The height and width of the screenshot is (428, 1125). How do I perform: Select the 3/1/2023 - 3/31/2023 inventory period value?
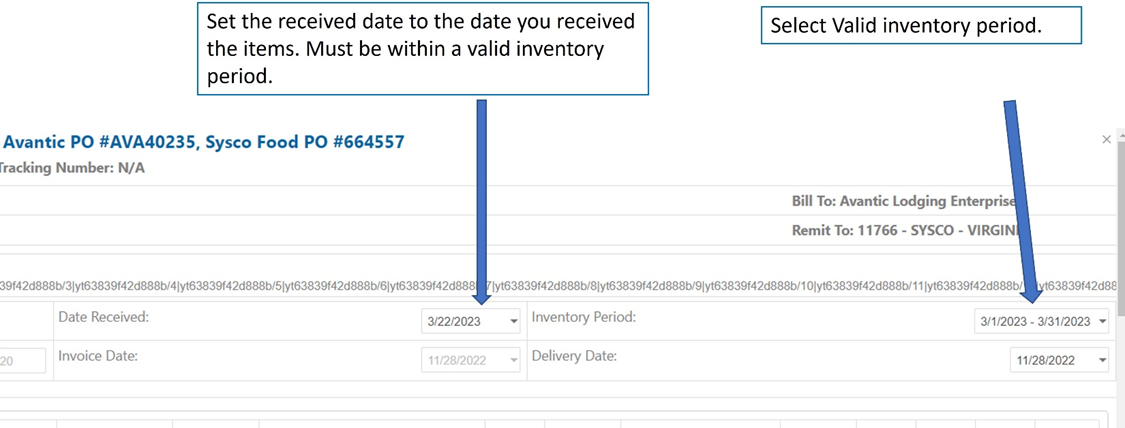(x=1034, y=322)
